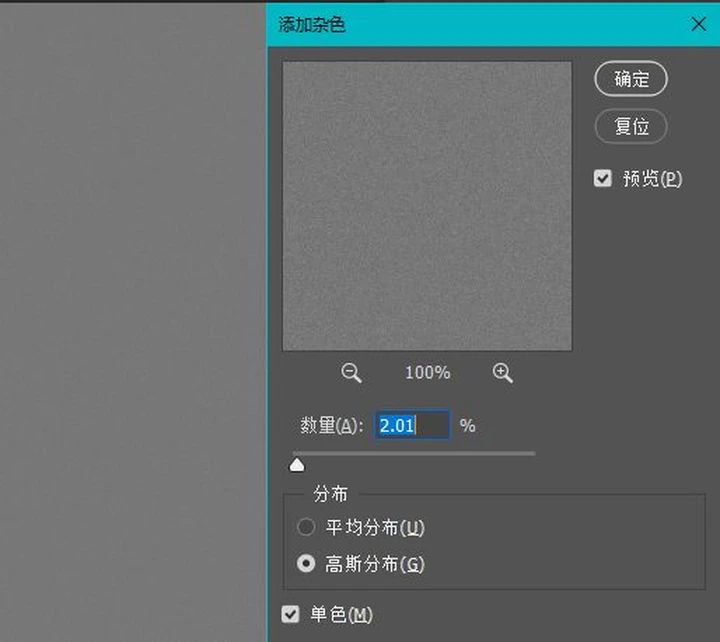Click the 单色(M) label text

coord(341,615)
